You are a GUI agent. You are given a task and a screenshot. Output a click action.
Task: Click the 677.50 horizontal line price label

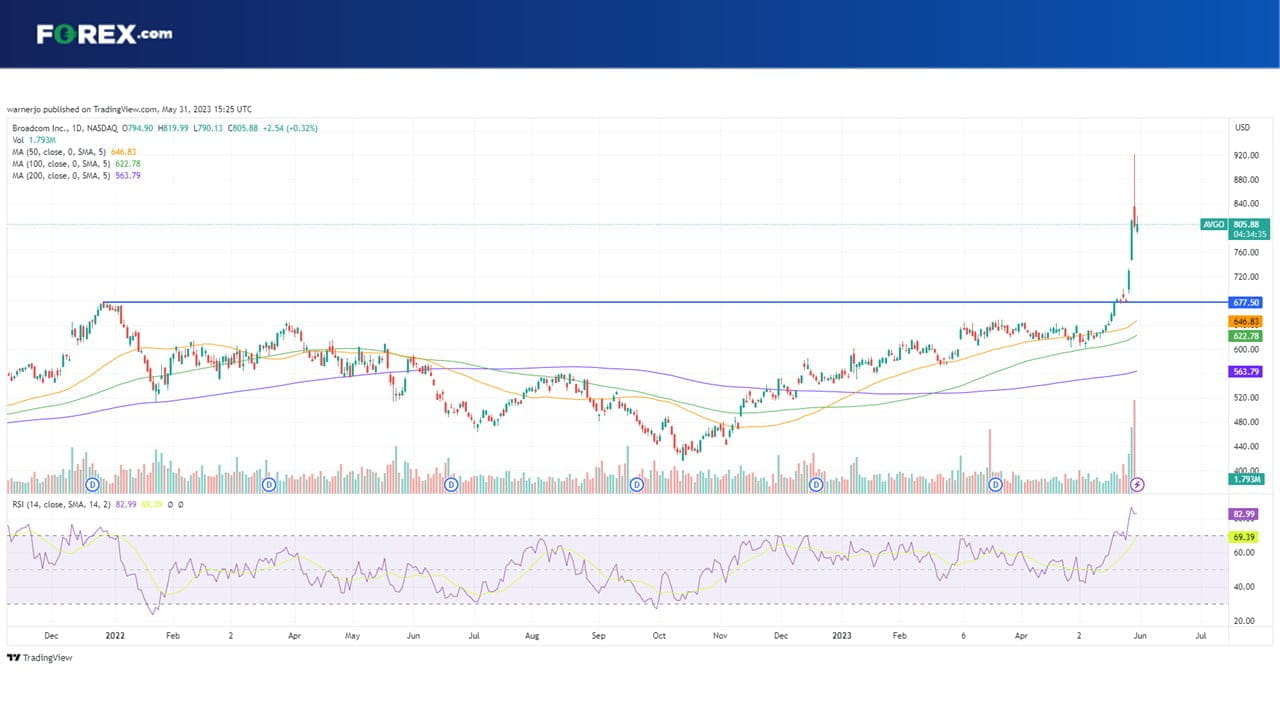pyautogui.click(x=1246, y=301)
